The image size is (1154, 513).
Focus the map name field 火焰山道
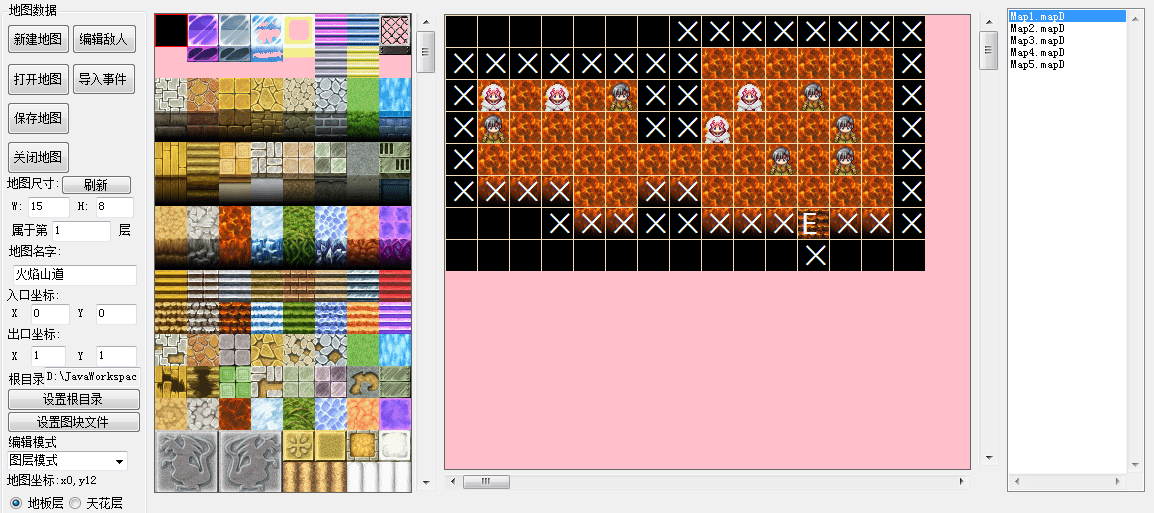74,275
